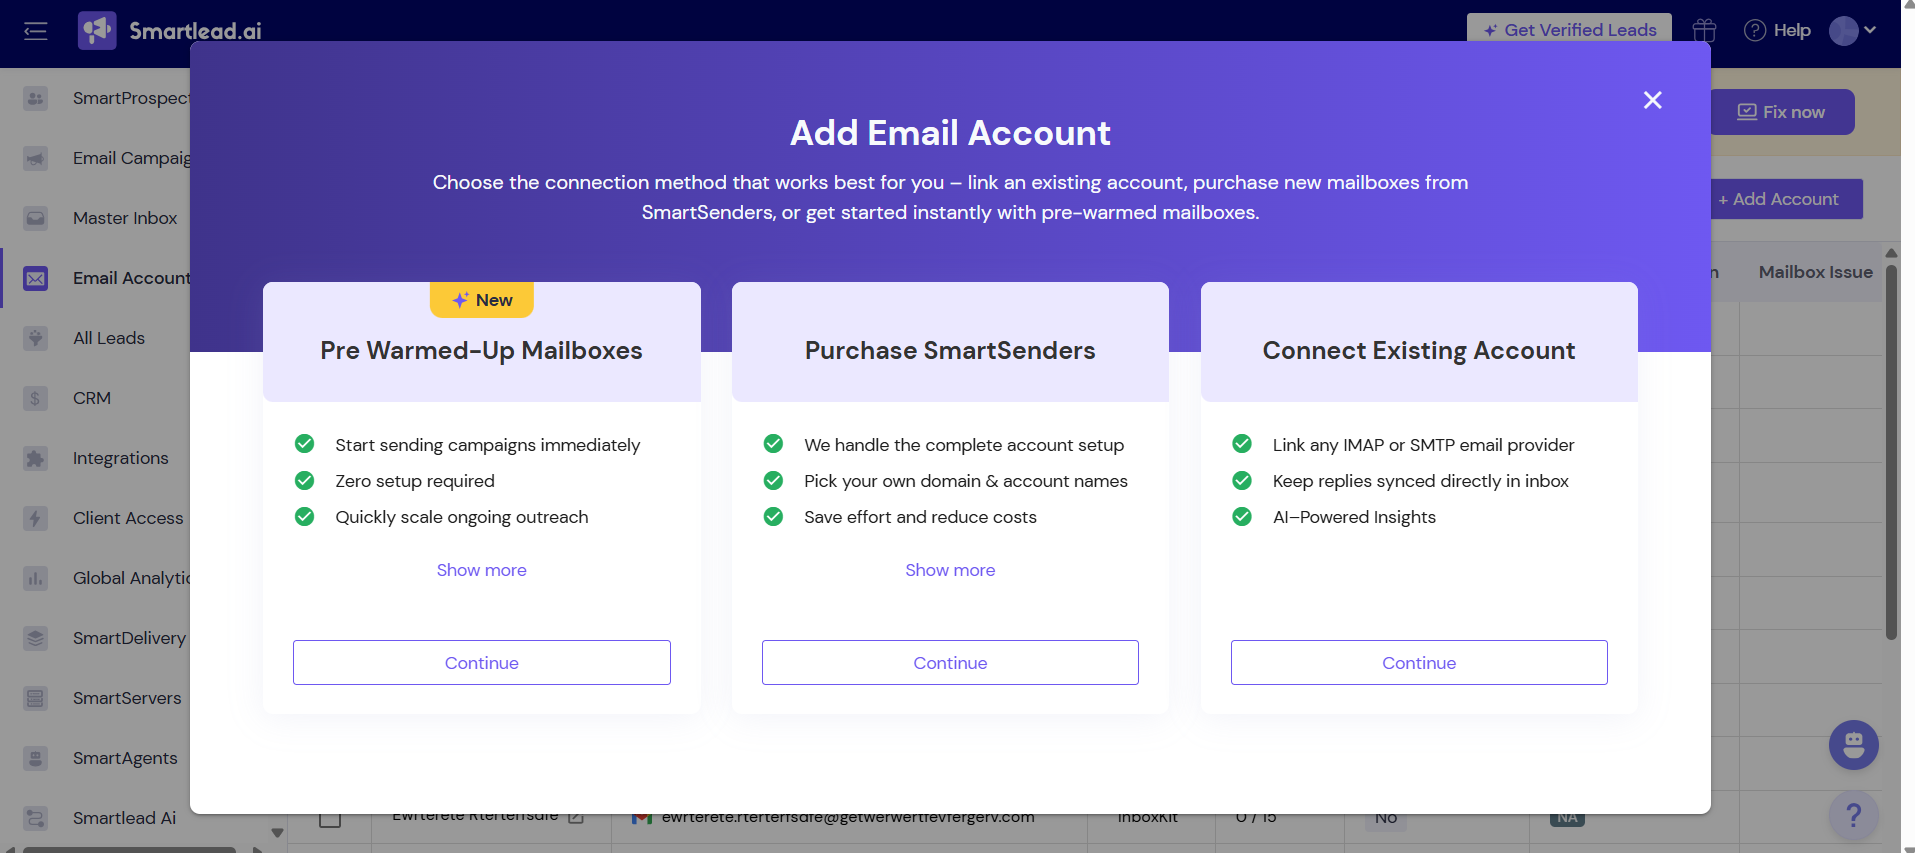Click the Integrations puzzle icon
The width and height of the screenshot is (1915, 853).
coord(36,458)
